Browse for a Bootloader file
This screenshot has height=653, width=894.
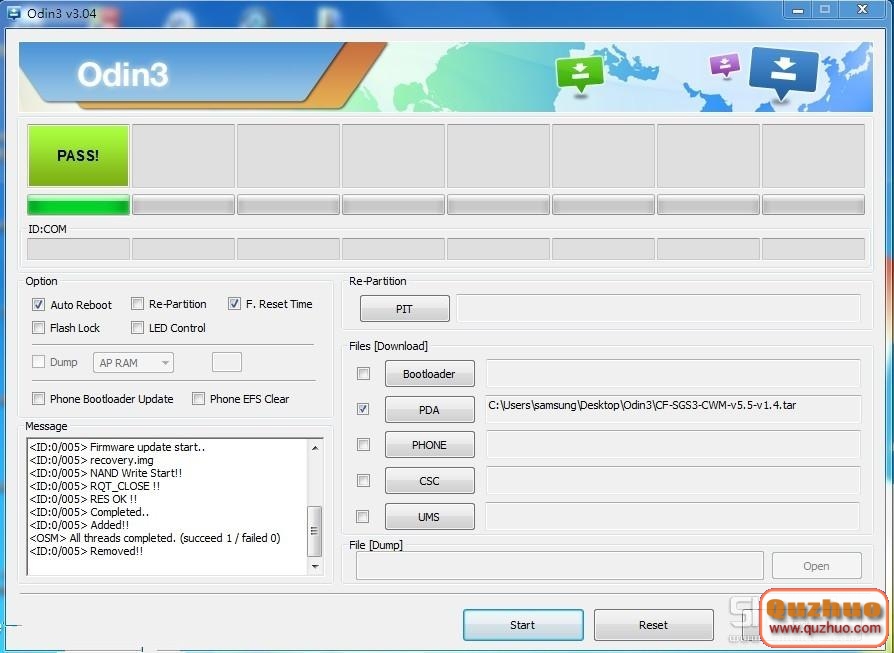(429, 374)
